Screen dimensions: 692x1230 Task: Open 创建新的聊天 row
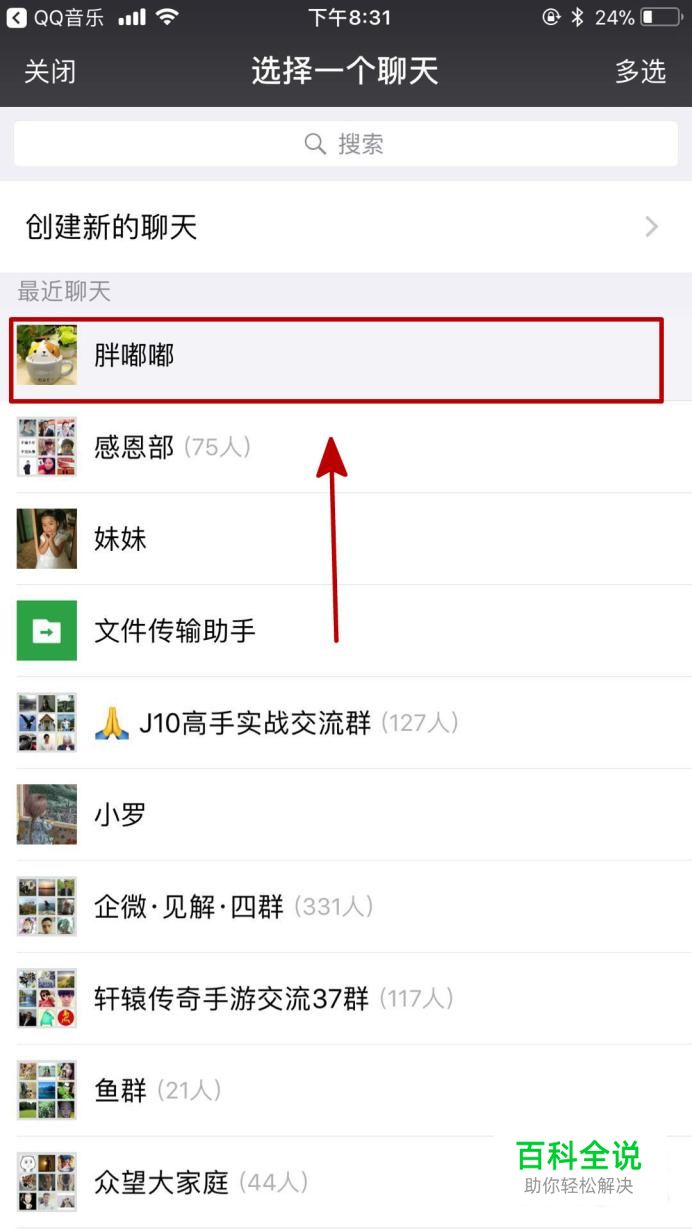[x=346, y=227]
